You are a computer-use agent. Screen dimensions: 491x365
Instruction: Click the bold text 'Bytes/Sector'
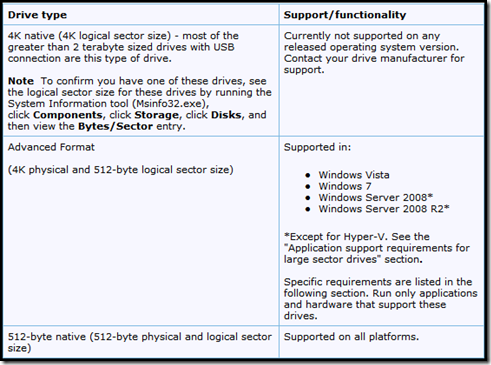[x=115, y=126]
